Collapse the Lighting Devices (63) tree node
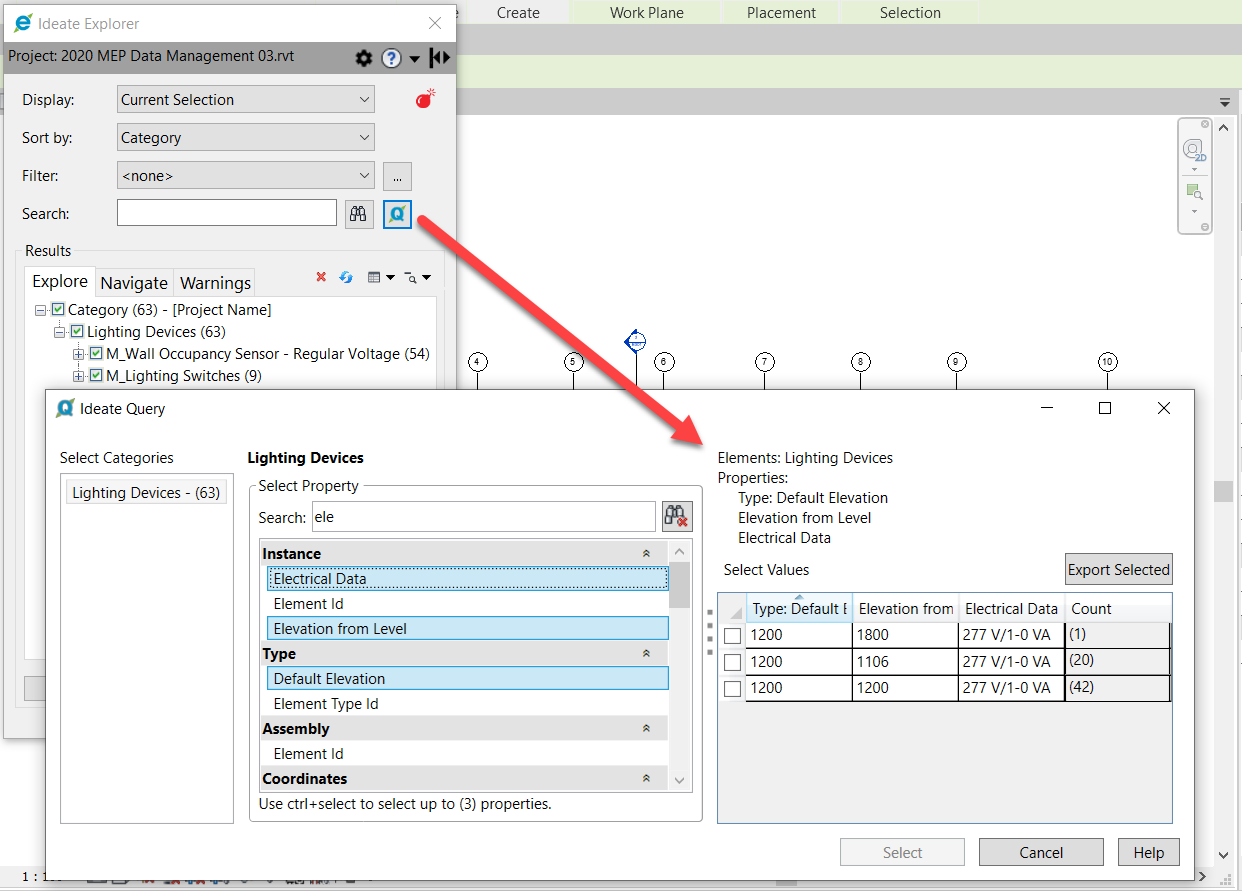This screenshot has height=891, width=1242. pos(59,332)
